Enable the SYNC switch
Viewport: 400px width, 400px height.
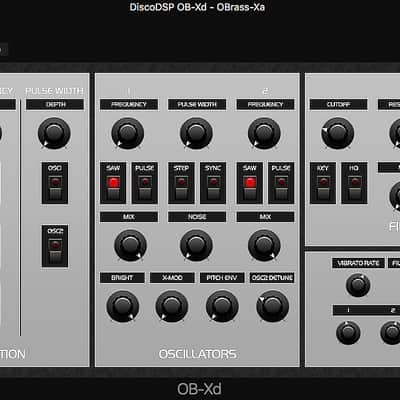[x=213, y=183]
